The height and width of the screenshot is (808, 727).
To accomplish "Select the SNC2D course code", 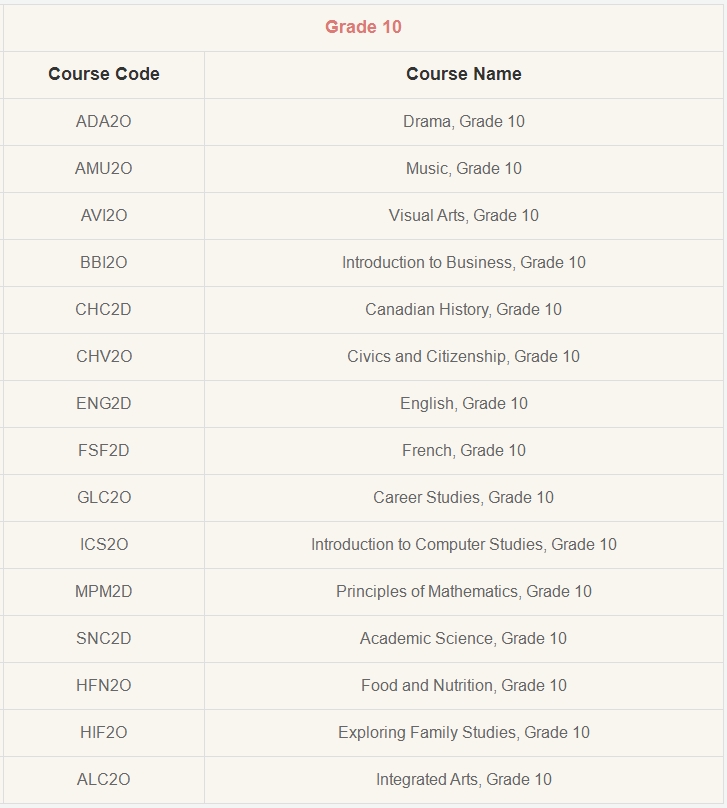I will 104,638.
